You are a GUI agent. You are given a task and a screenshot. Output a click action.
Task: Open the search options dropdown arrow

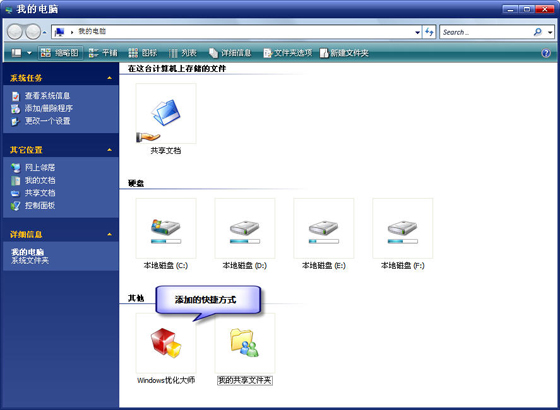(550, 32)
